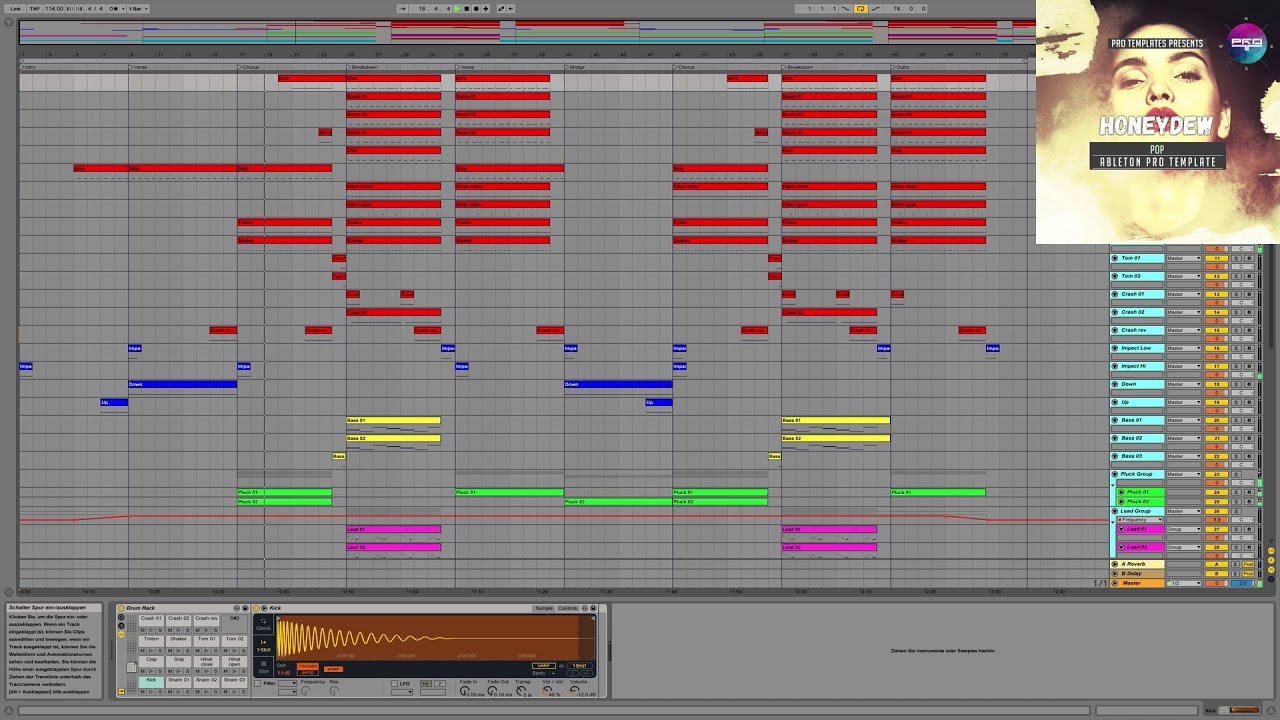Start playback with the green play button
The width and height of the screenshot is (1280, 720).
[457, 9]
